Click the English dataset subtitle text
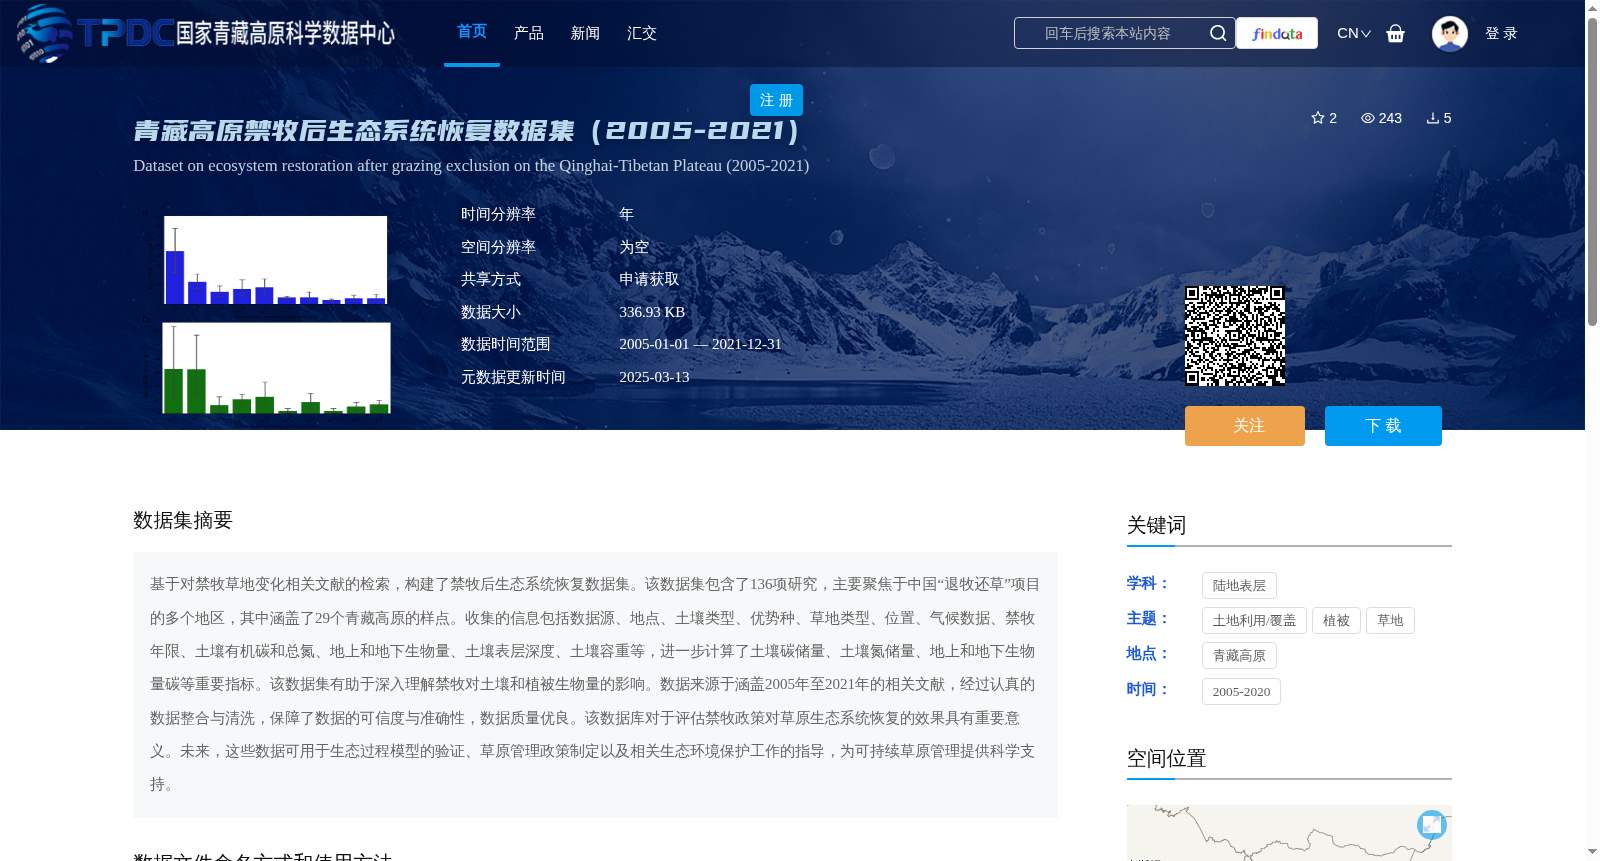The width and height of the screenshot is (1600, 861). 471,166
